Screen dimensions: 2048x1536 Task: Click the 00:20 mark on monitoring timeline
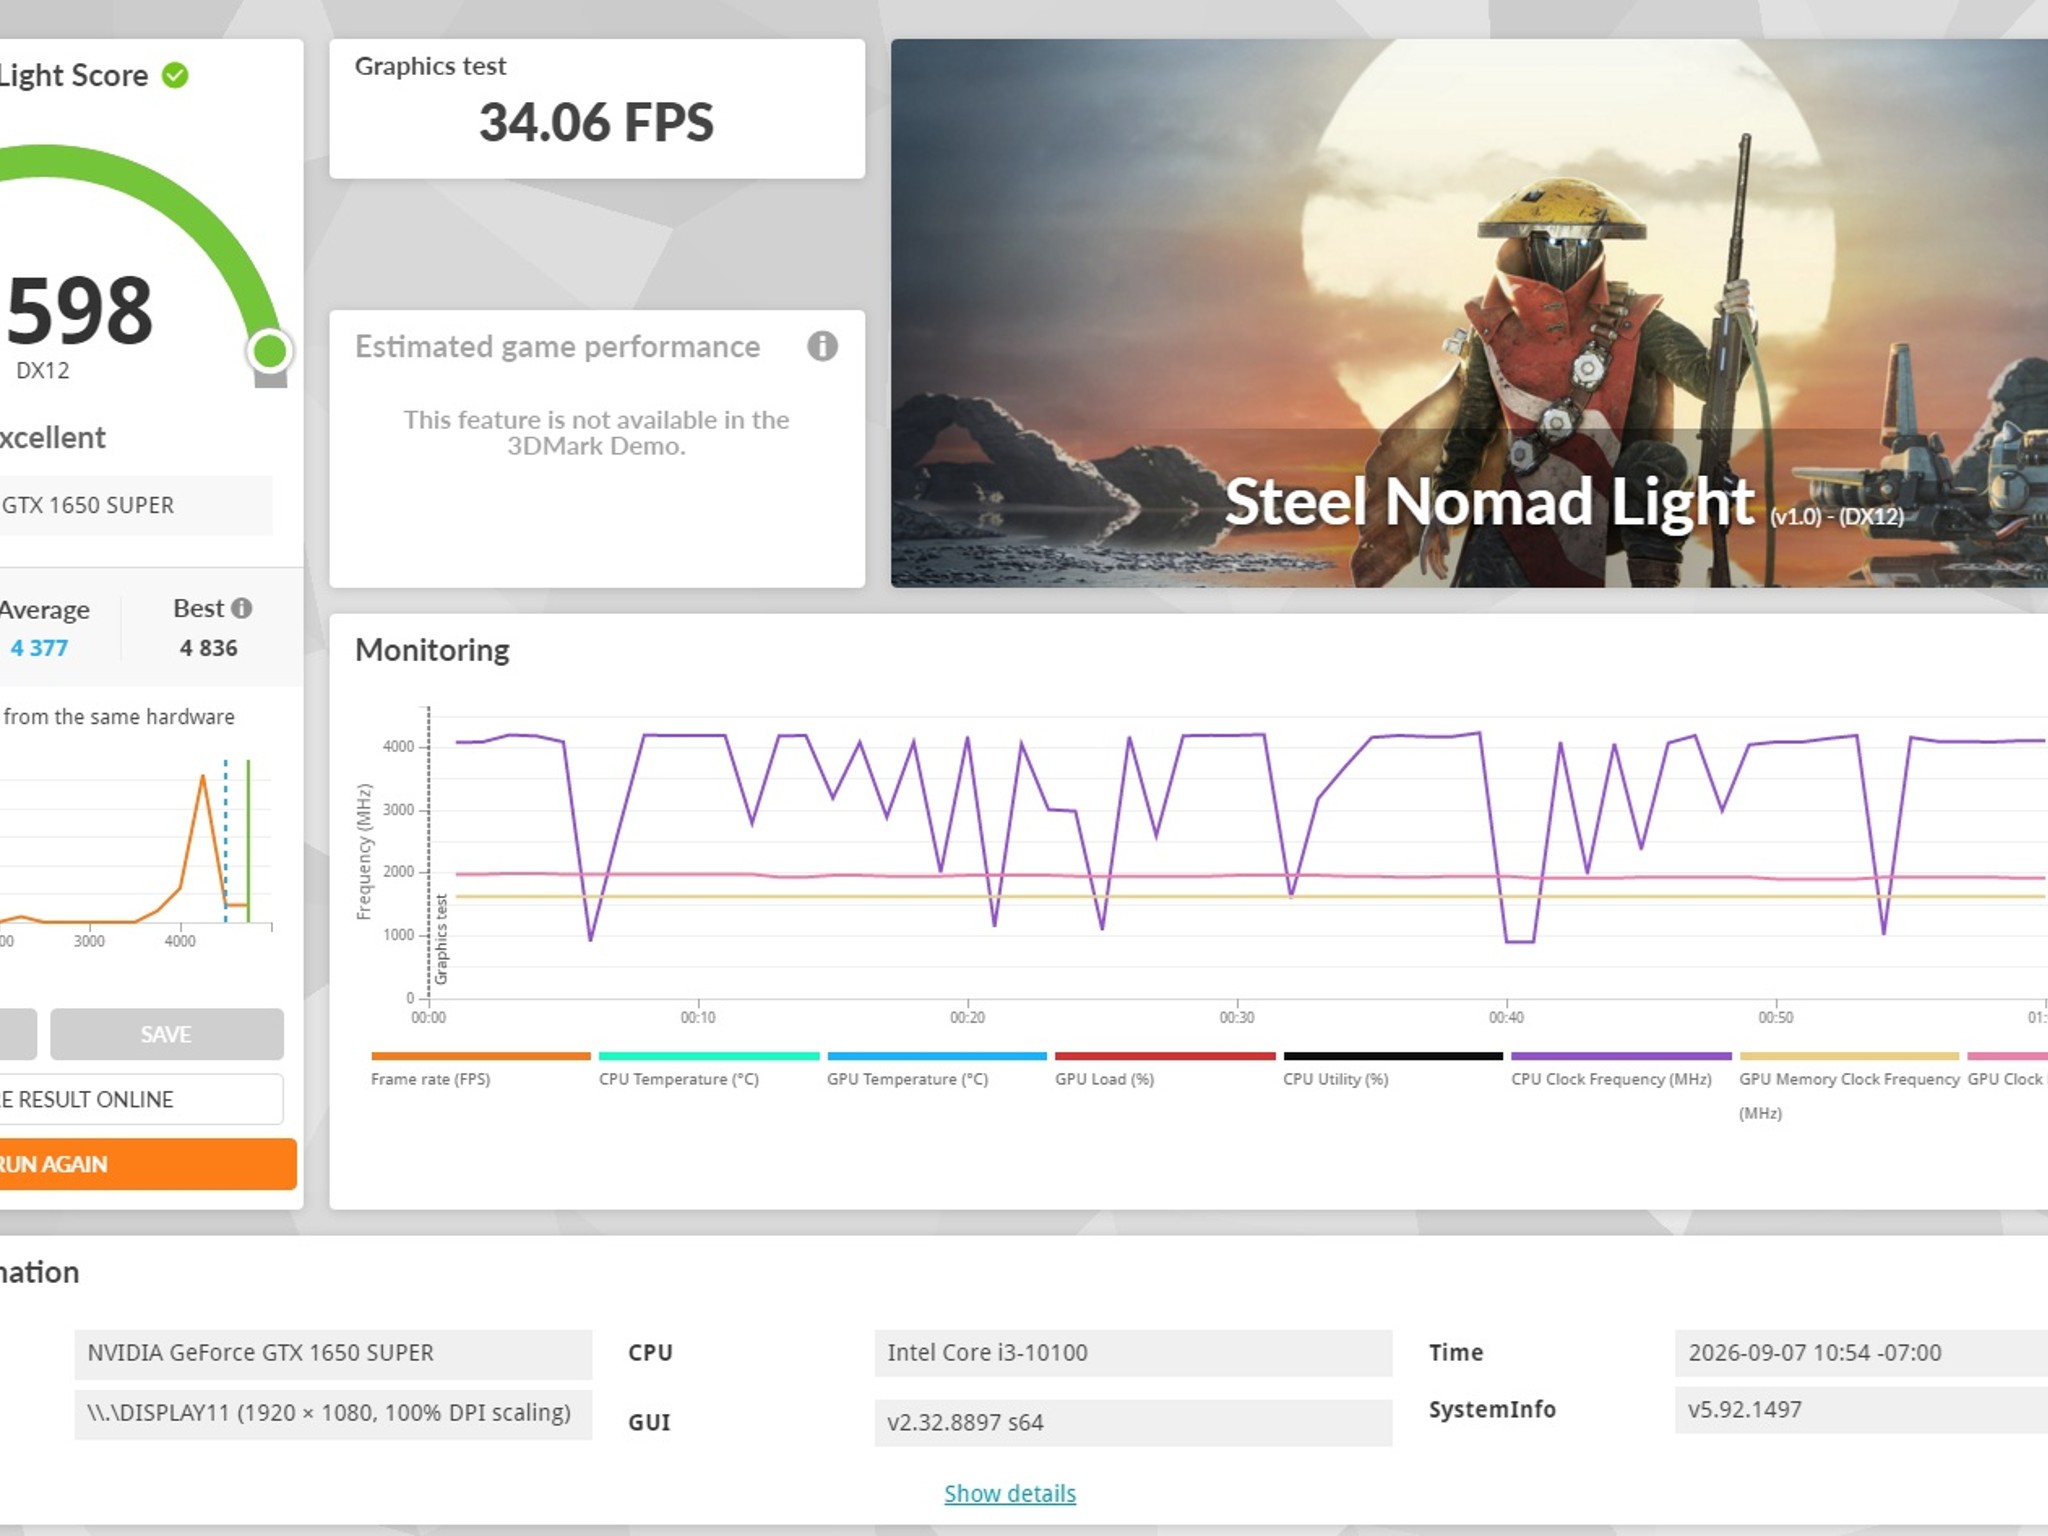click(x=967, y=1017)
